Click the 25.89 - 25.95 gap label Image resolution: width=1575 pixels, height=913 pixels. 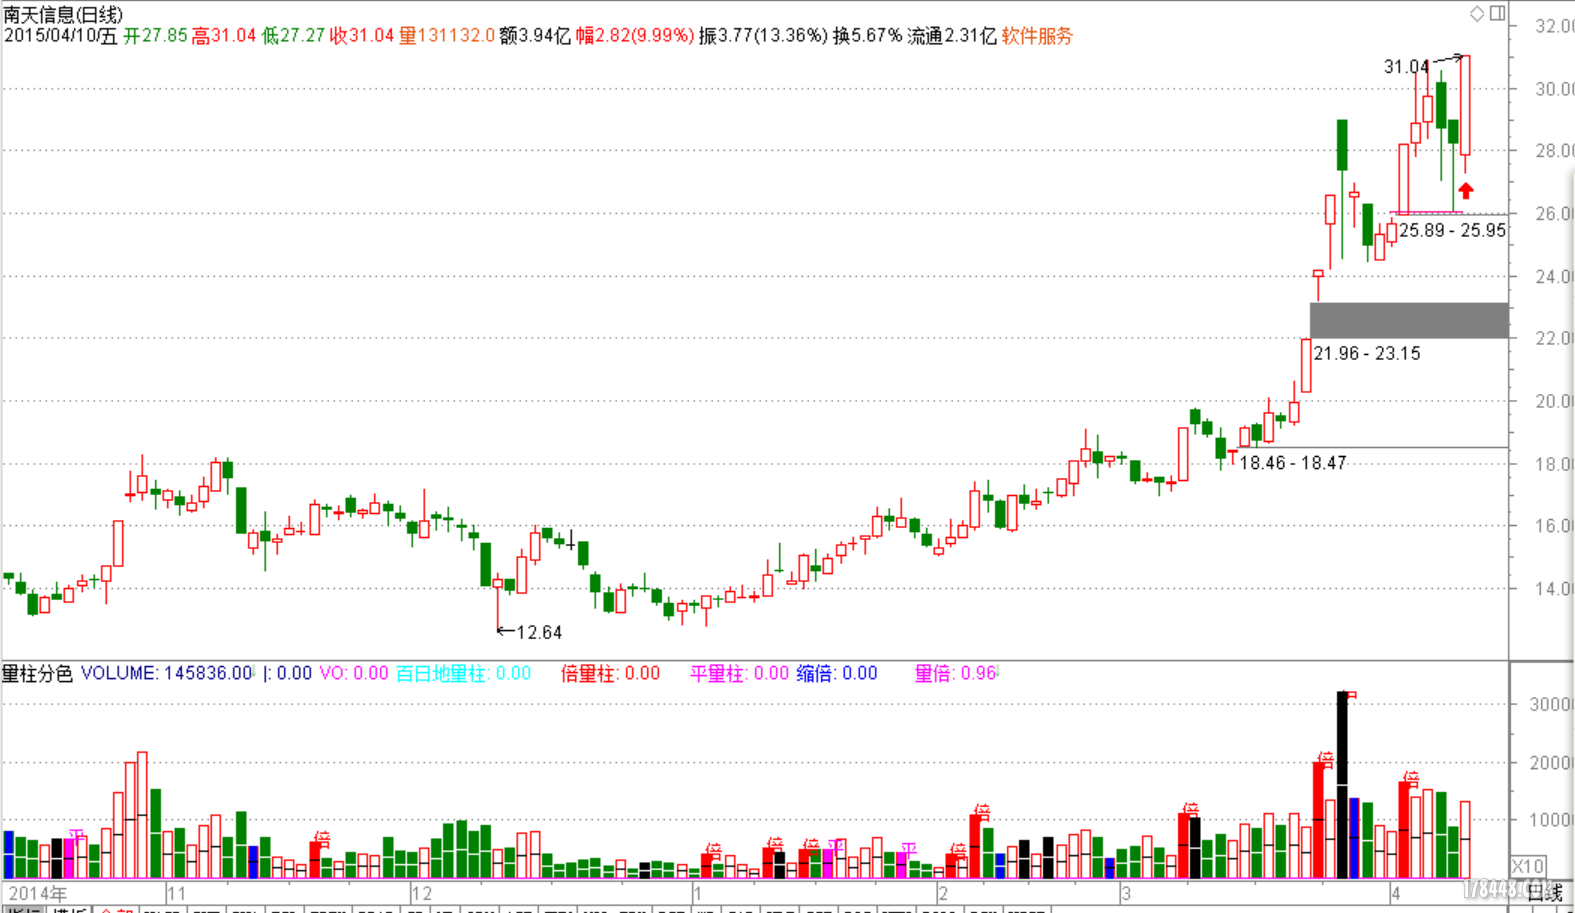1452,230
